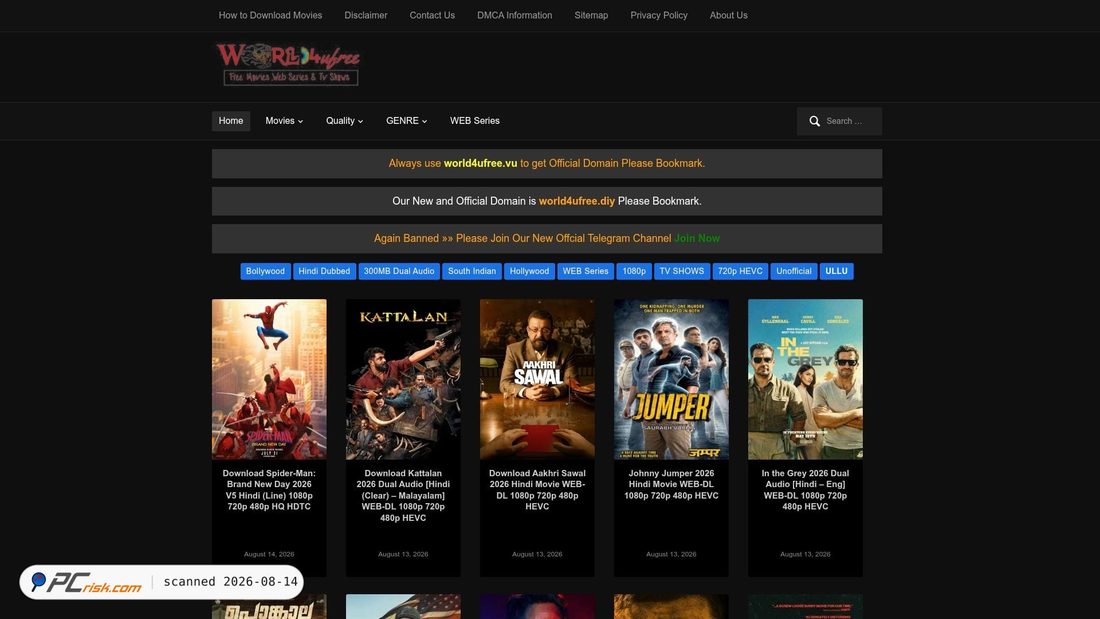The height and width of the screenshot is (619, 1100).
Task: Select the WEB Series blue tag
Action: point(586,272)
